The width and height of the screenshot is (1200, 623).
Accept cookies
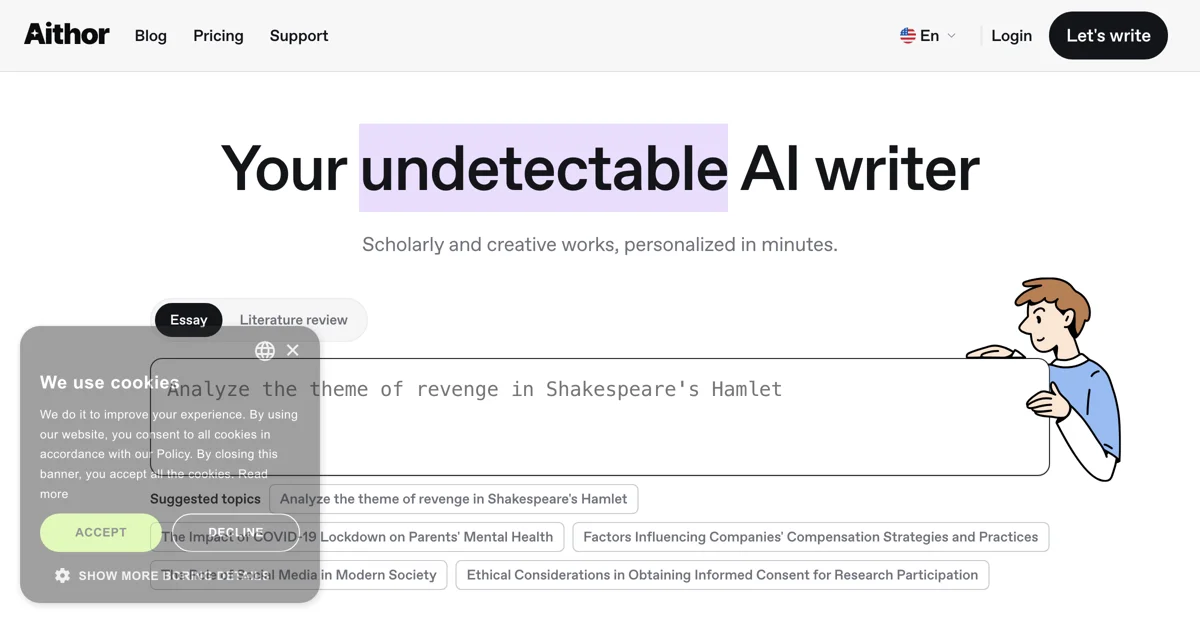[x=101, y=532]
